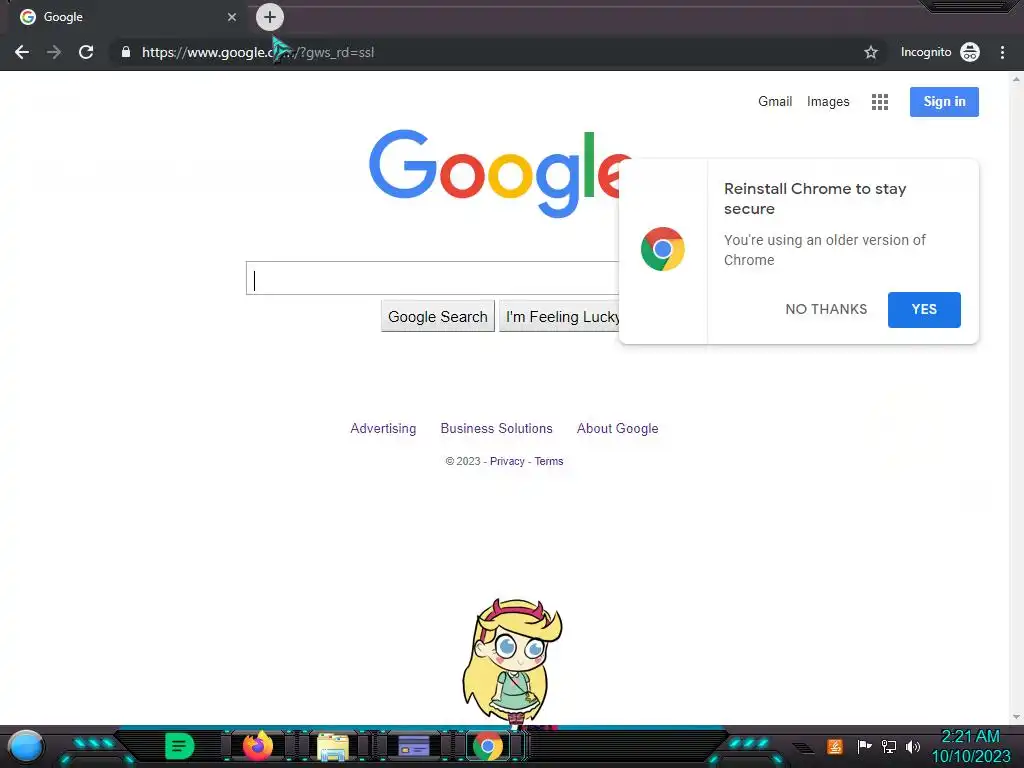Open the Start orb in the taskbar
The width and height of the screenshot is (1024, 768).
(26, 746)
